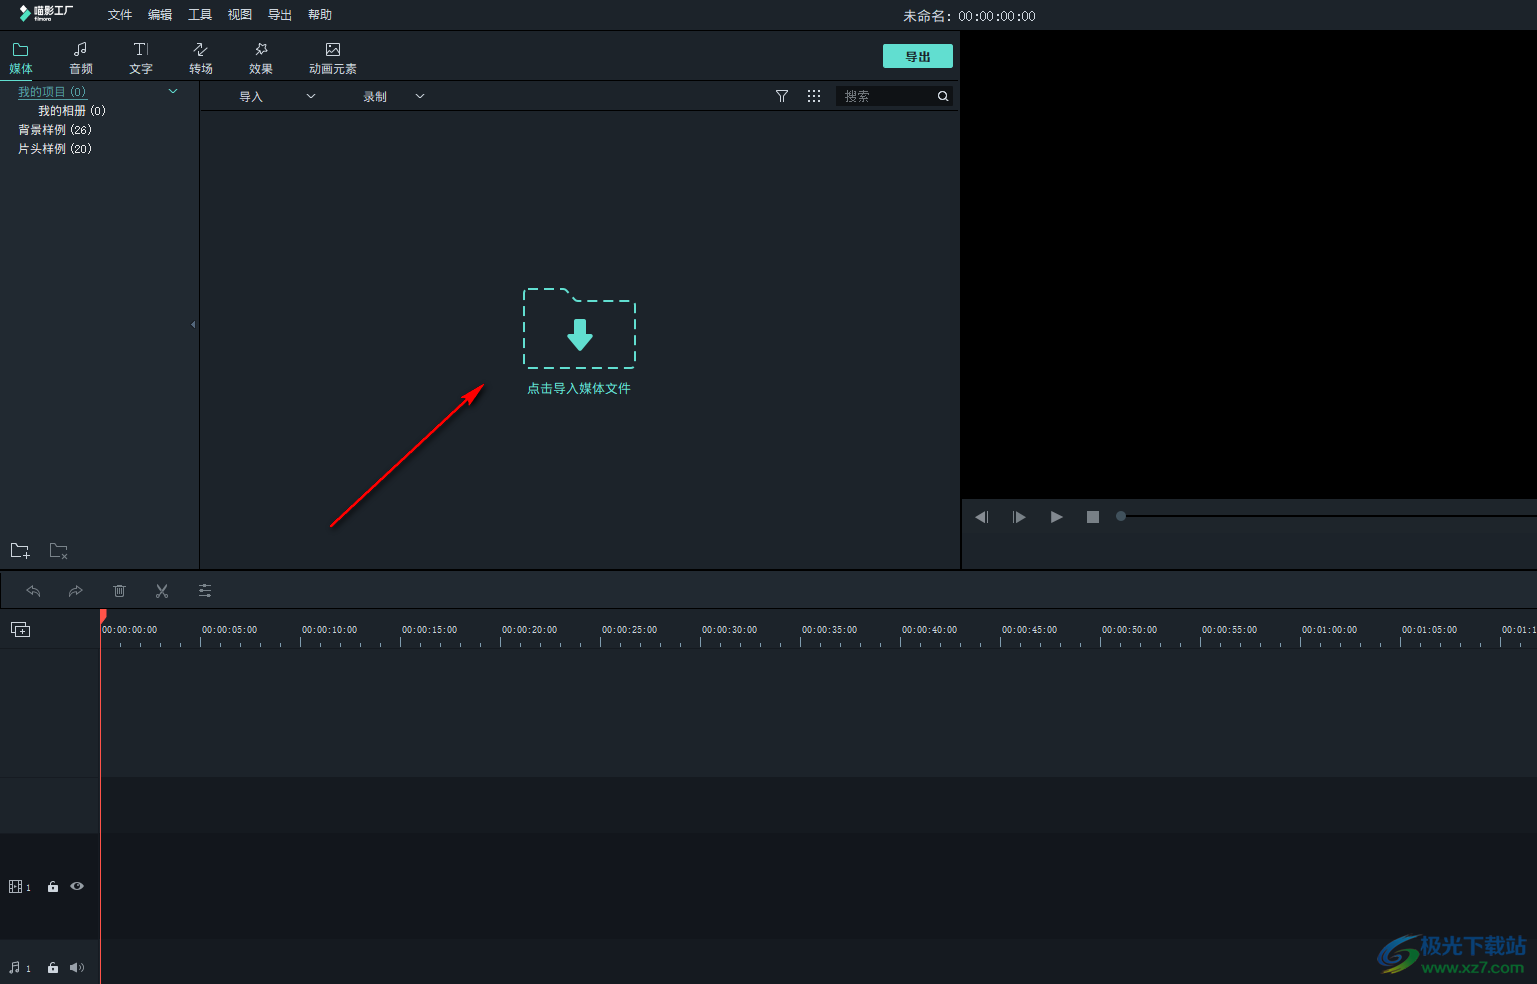
Task: Select 我的相册 (0) album
Action: [x=72, y=111]
